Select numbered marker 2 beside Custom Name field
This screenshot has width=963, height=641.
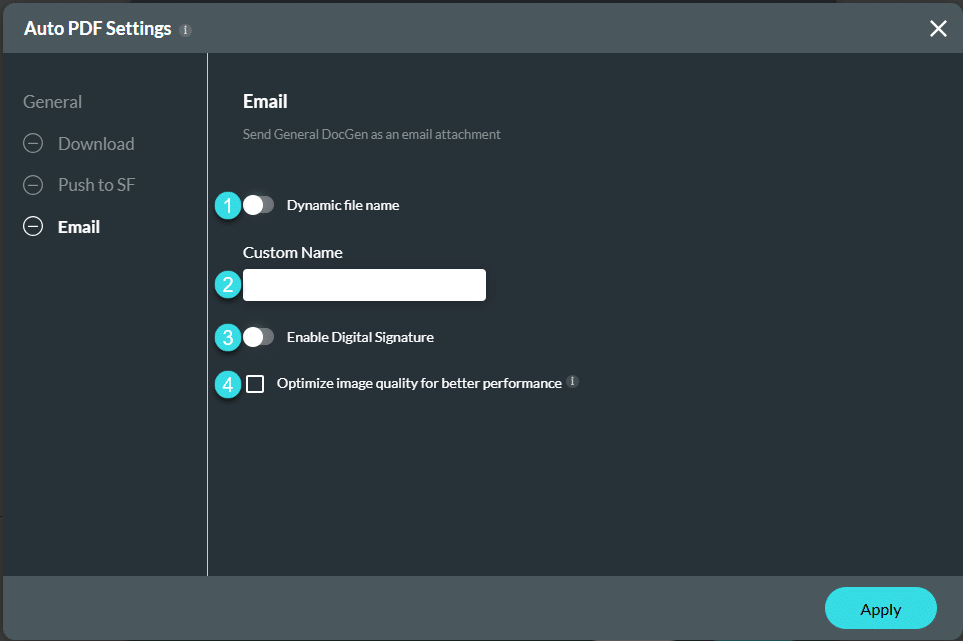(x=227, y=285)
